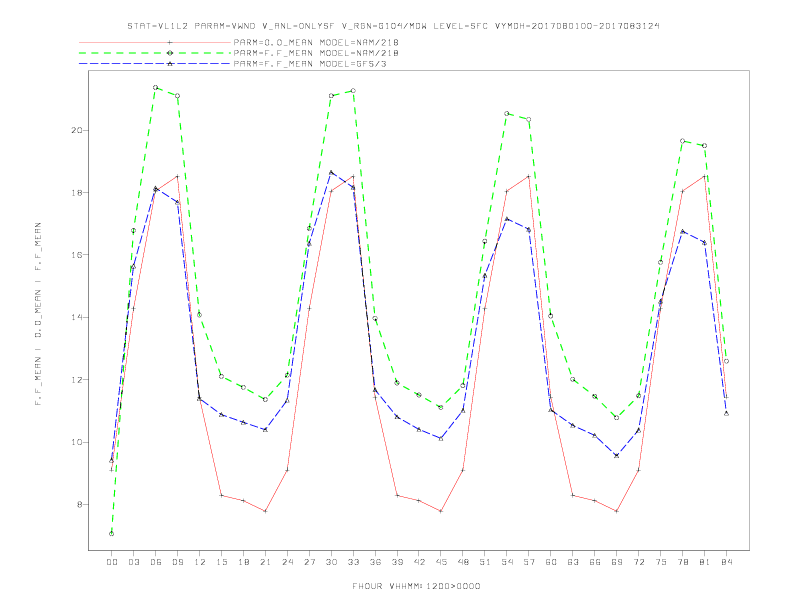The height and width of the screenshot is (612, 792).
Task: Click x-axis tick label 15
Action: (x=221, y=562)
